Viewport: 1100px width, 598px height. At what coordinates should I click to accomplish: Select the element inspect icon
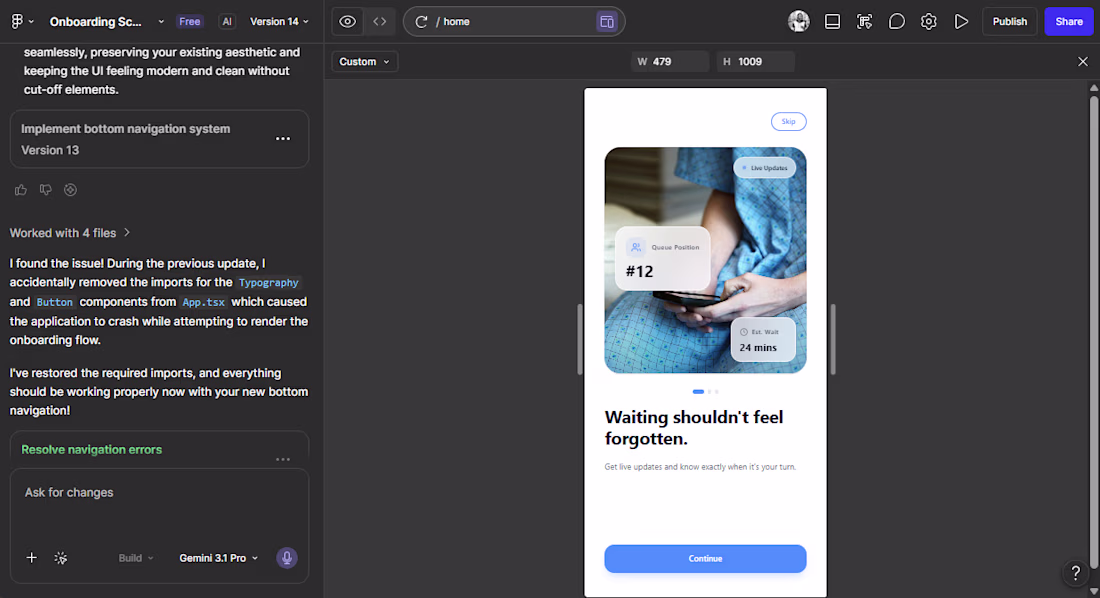point(864,22)
